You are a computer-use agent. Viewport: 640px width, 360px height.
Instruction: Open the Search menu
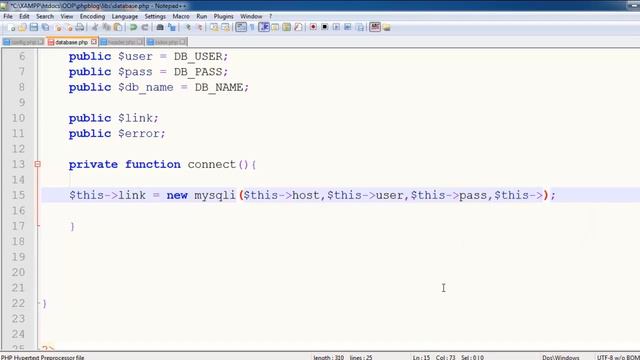[45, 16]
